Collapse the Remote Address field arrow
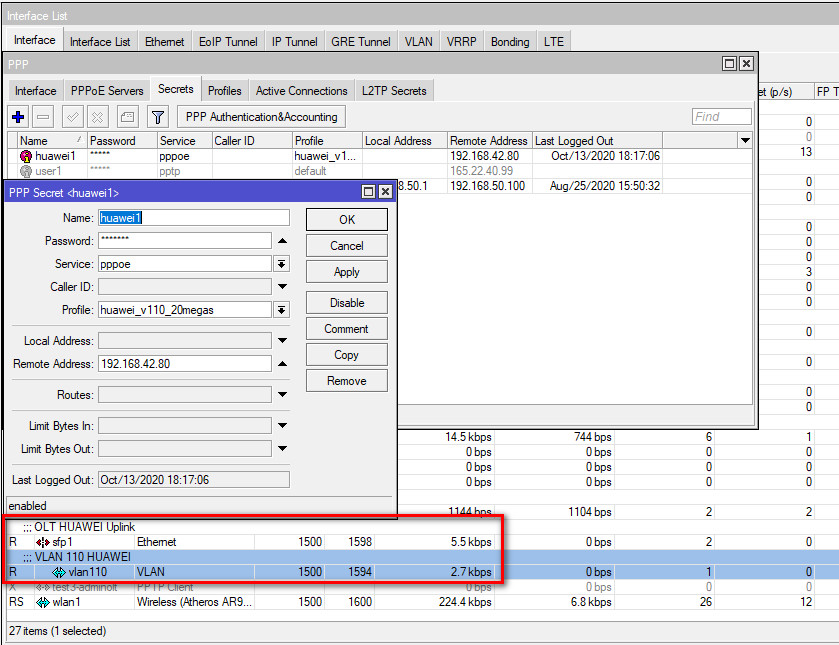The height and width of the screenshot is (645, 839). coord(282,364)
